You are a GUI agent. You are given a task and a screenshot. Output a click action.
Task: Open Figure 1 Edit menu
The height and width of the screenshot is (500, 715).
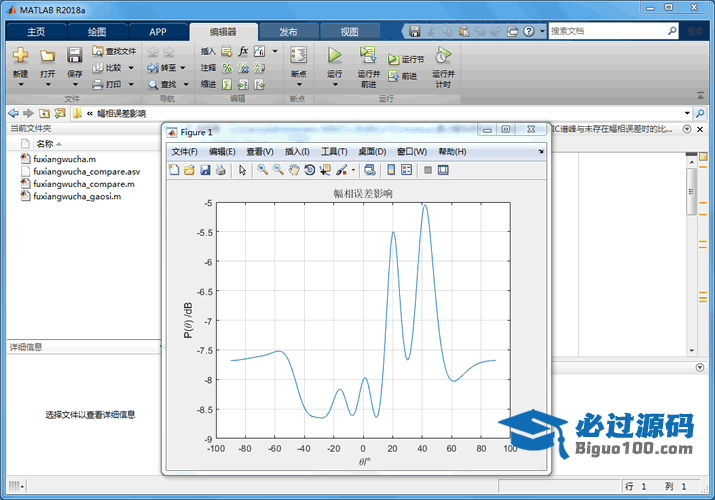pos(222,152)
